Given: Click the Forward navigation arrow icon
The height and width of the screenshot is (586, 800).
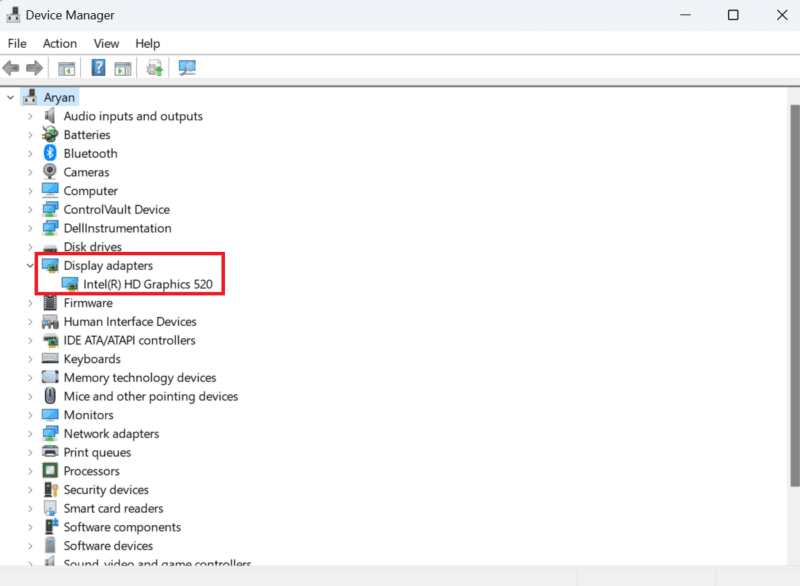Looking at the screenshot, I should (34, 67).
